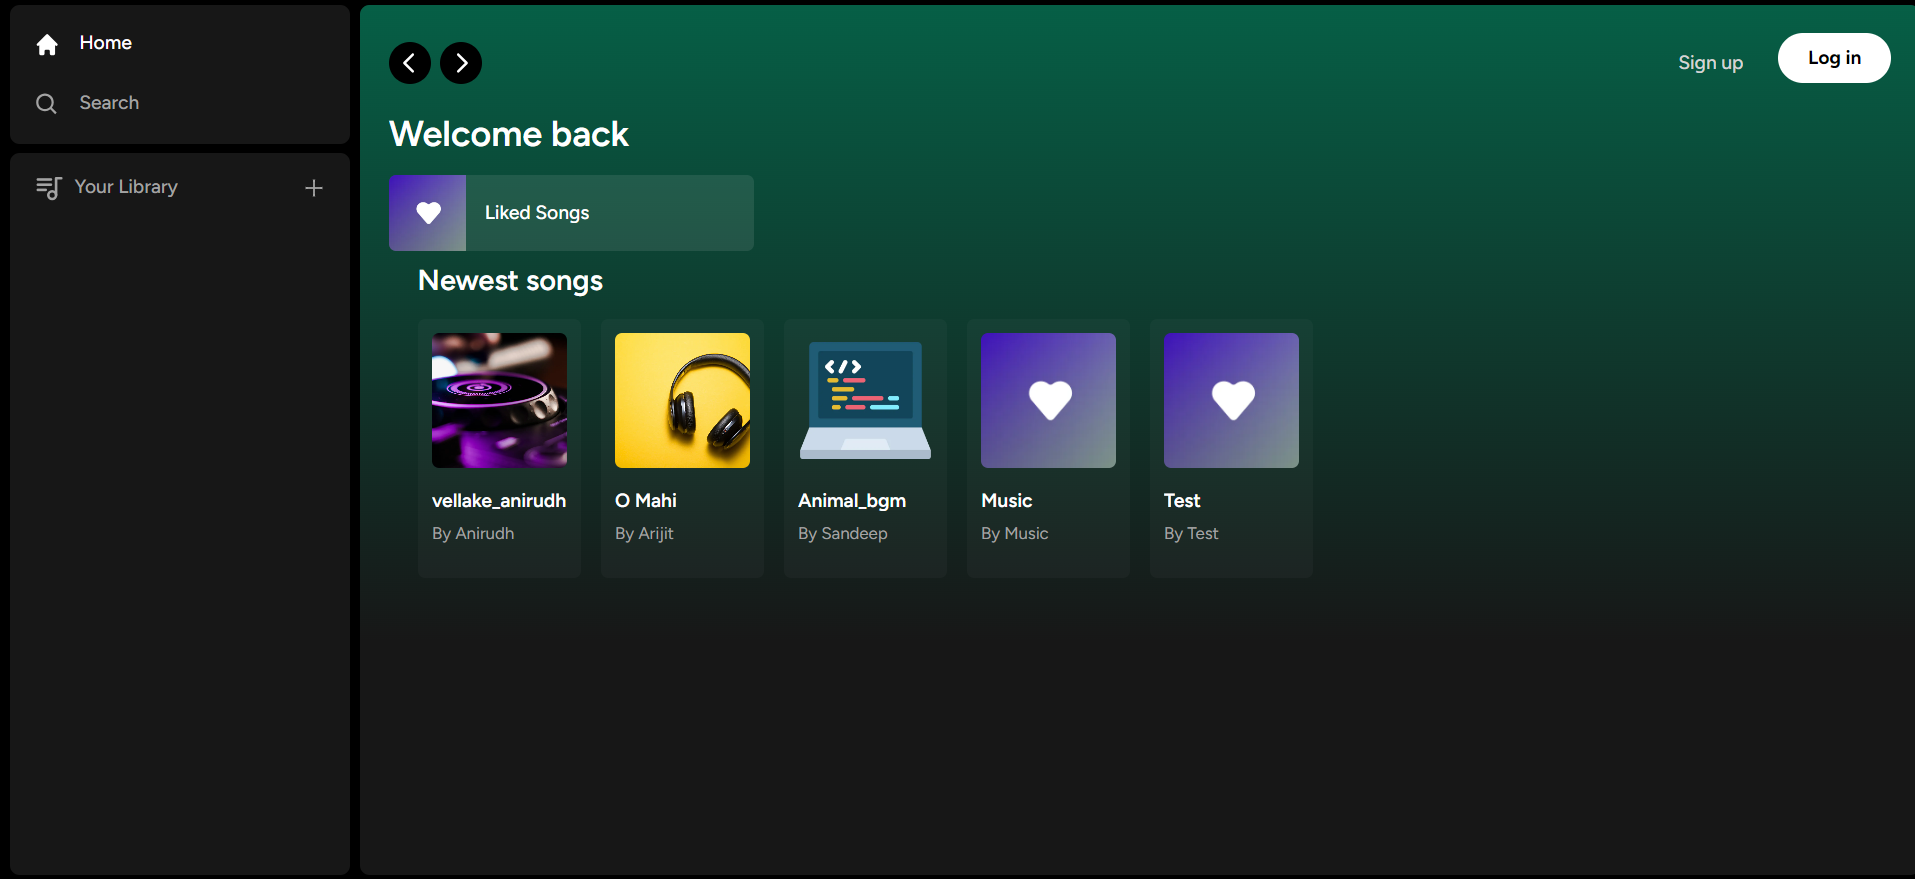Select the O Mahi headphones cover
1915x879 pixels.
682,400
